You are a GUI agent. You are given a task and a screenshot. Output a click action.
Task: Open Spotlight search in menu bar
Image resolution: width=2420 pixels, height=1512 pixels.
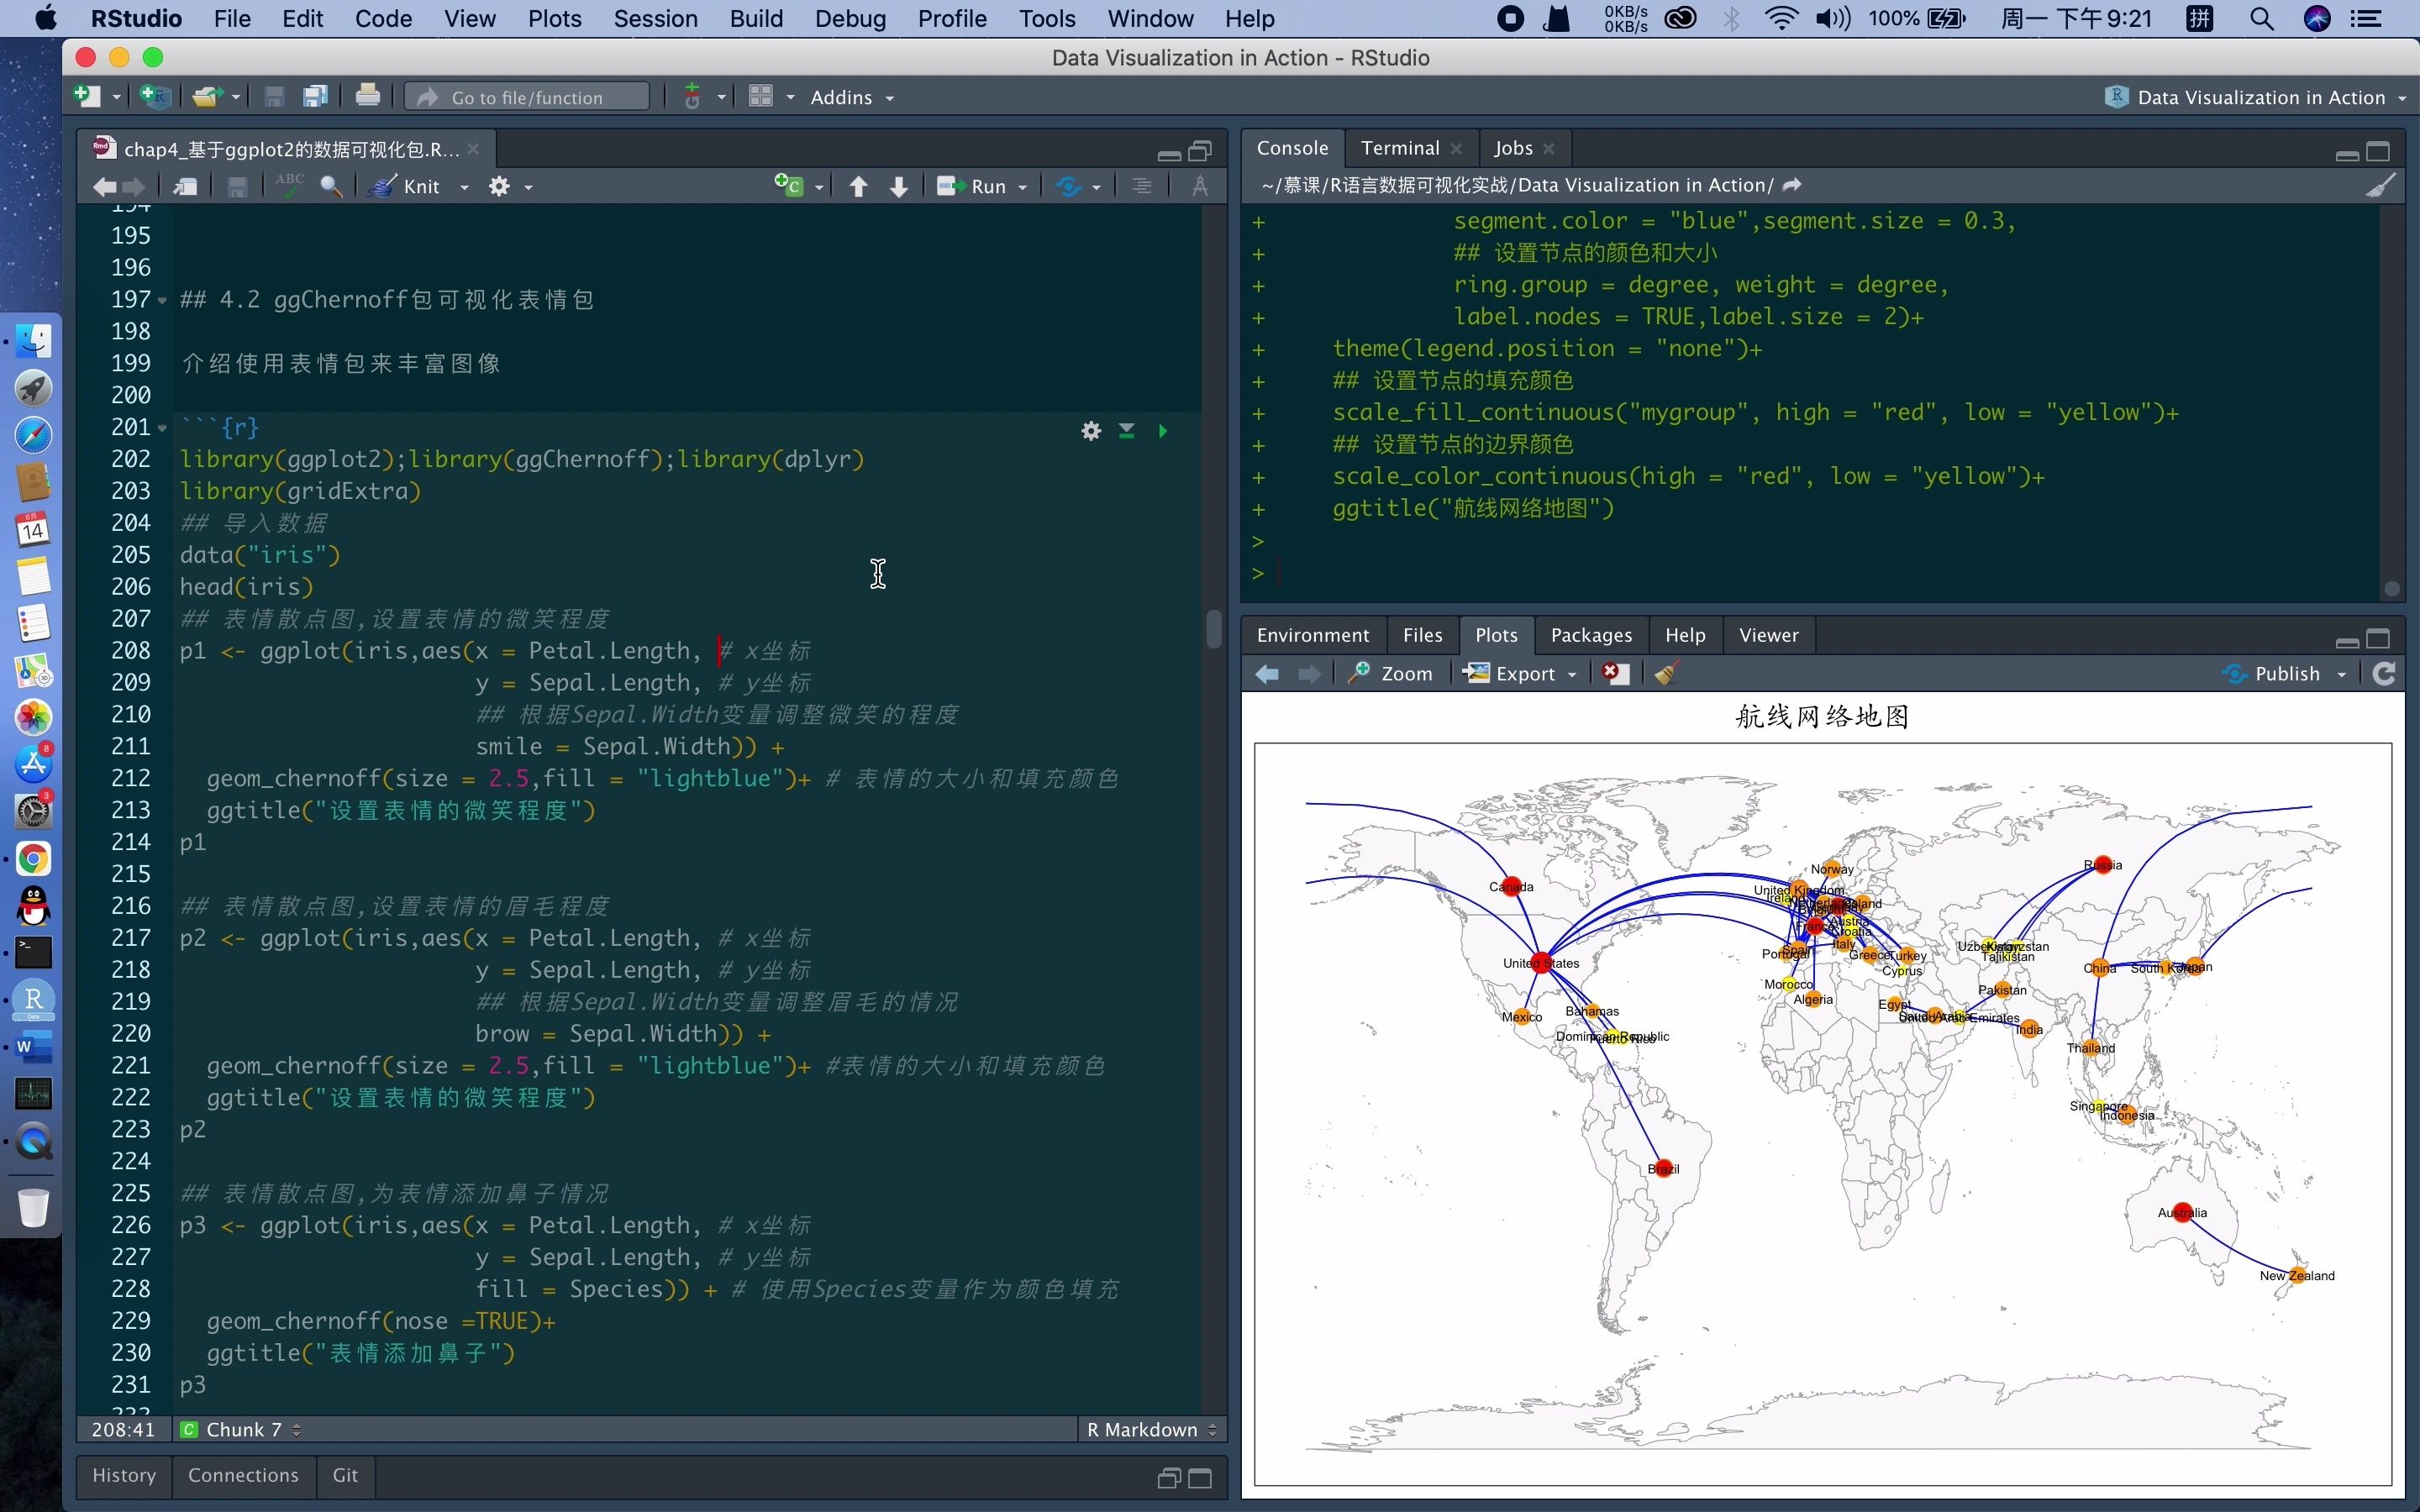[x=2262, y=19]
